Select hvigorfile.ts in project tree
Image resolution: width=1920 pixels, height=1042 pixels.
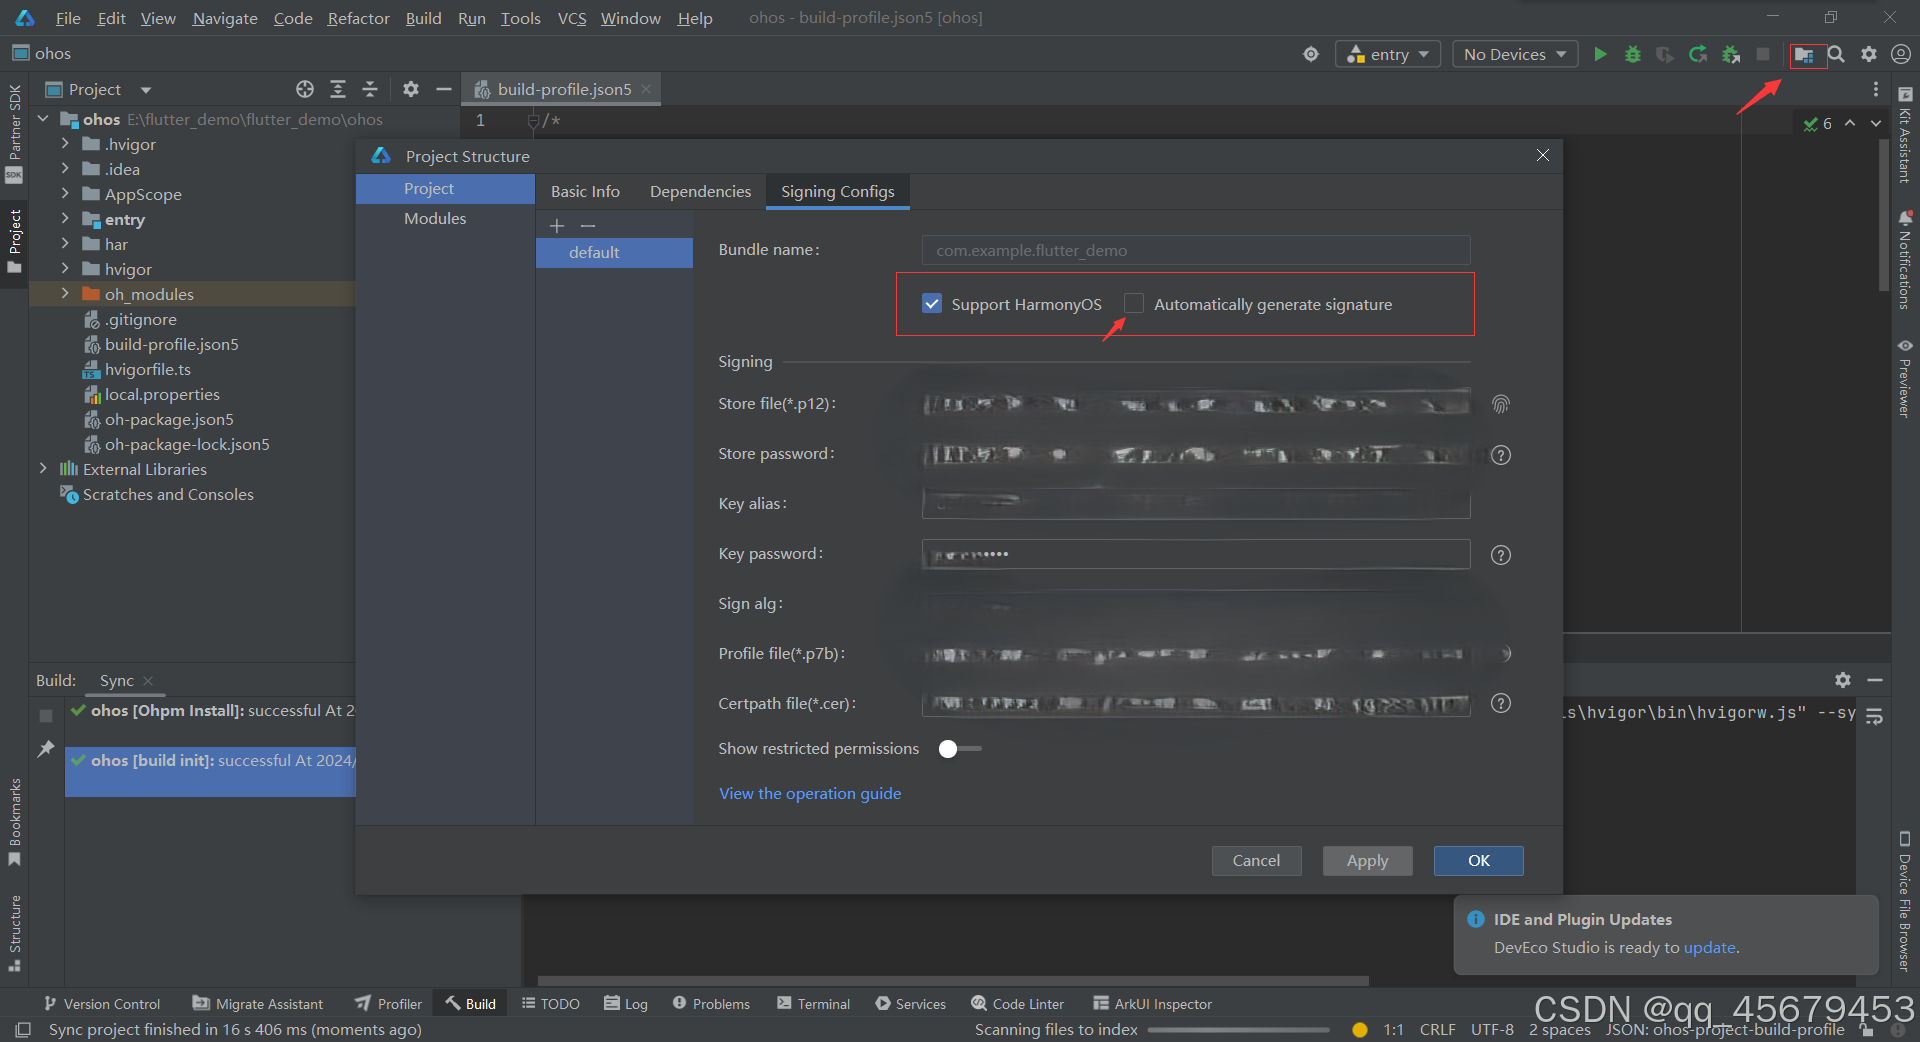pos(148,369)
